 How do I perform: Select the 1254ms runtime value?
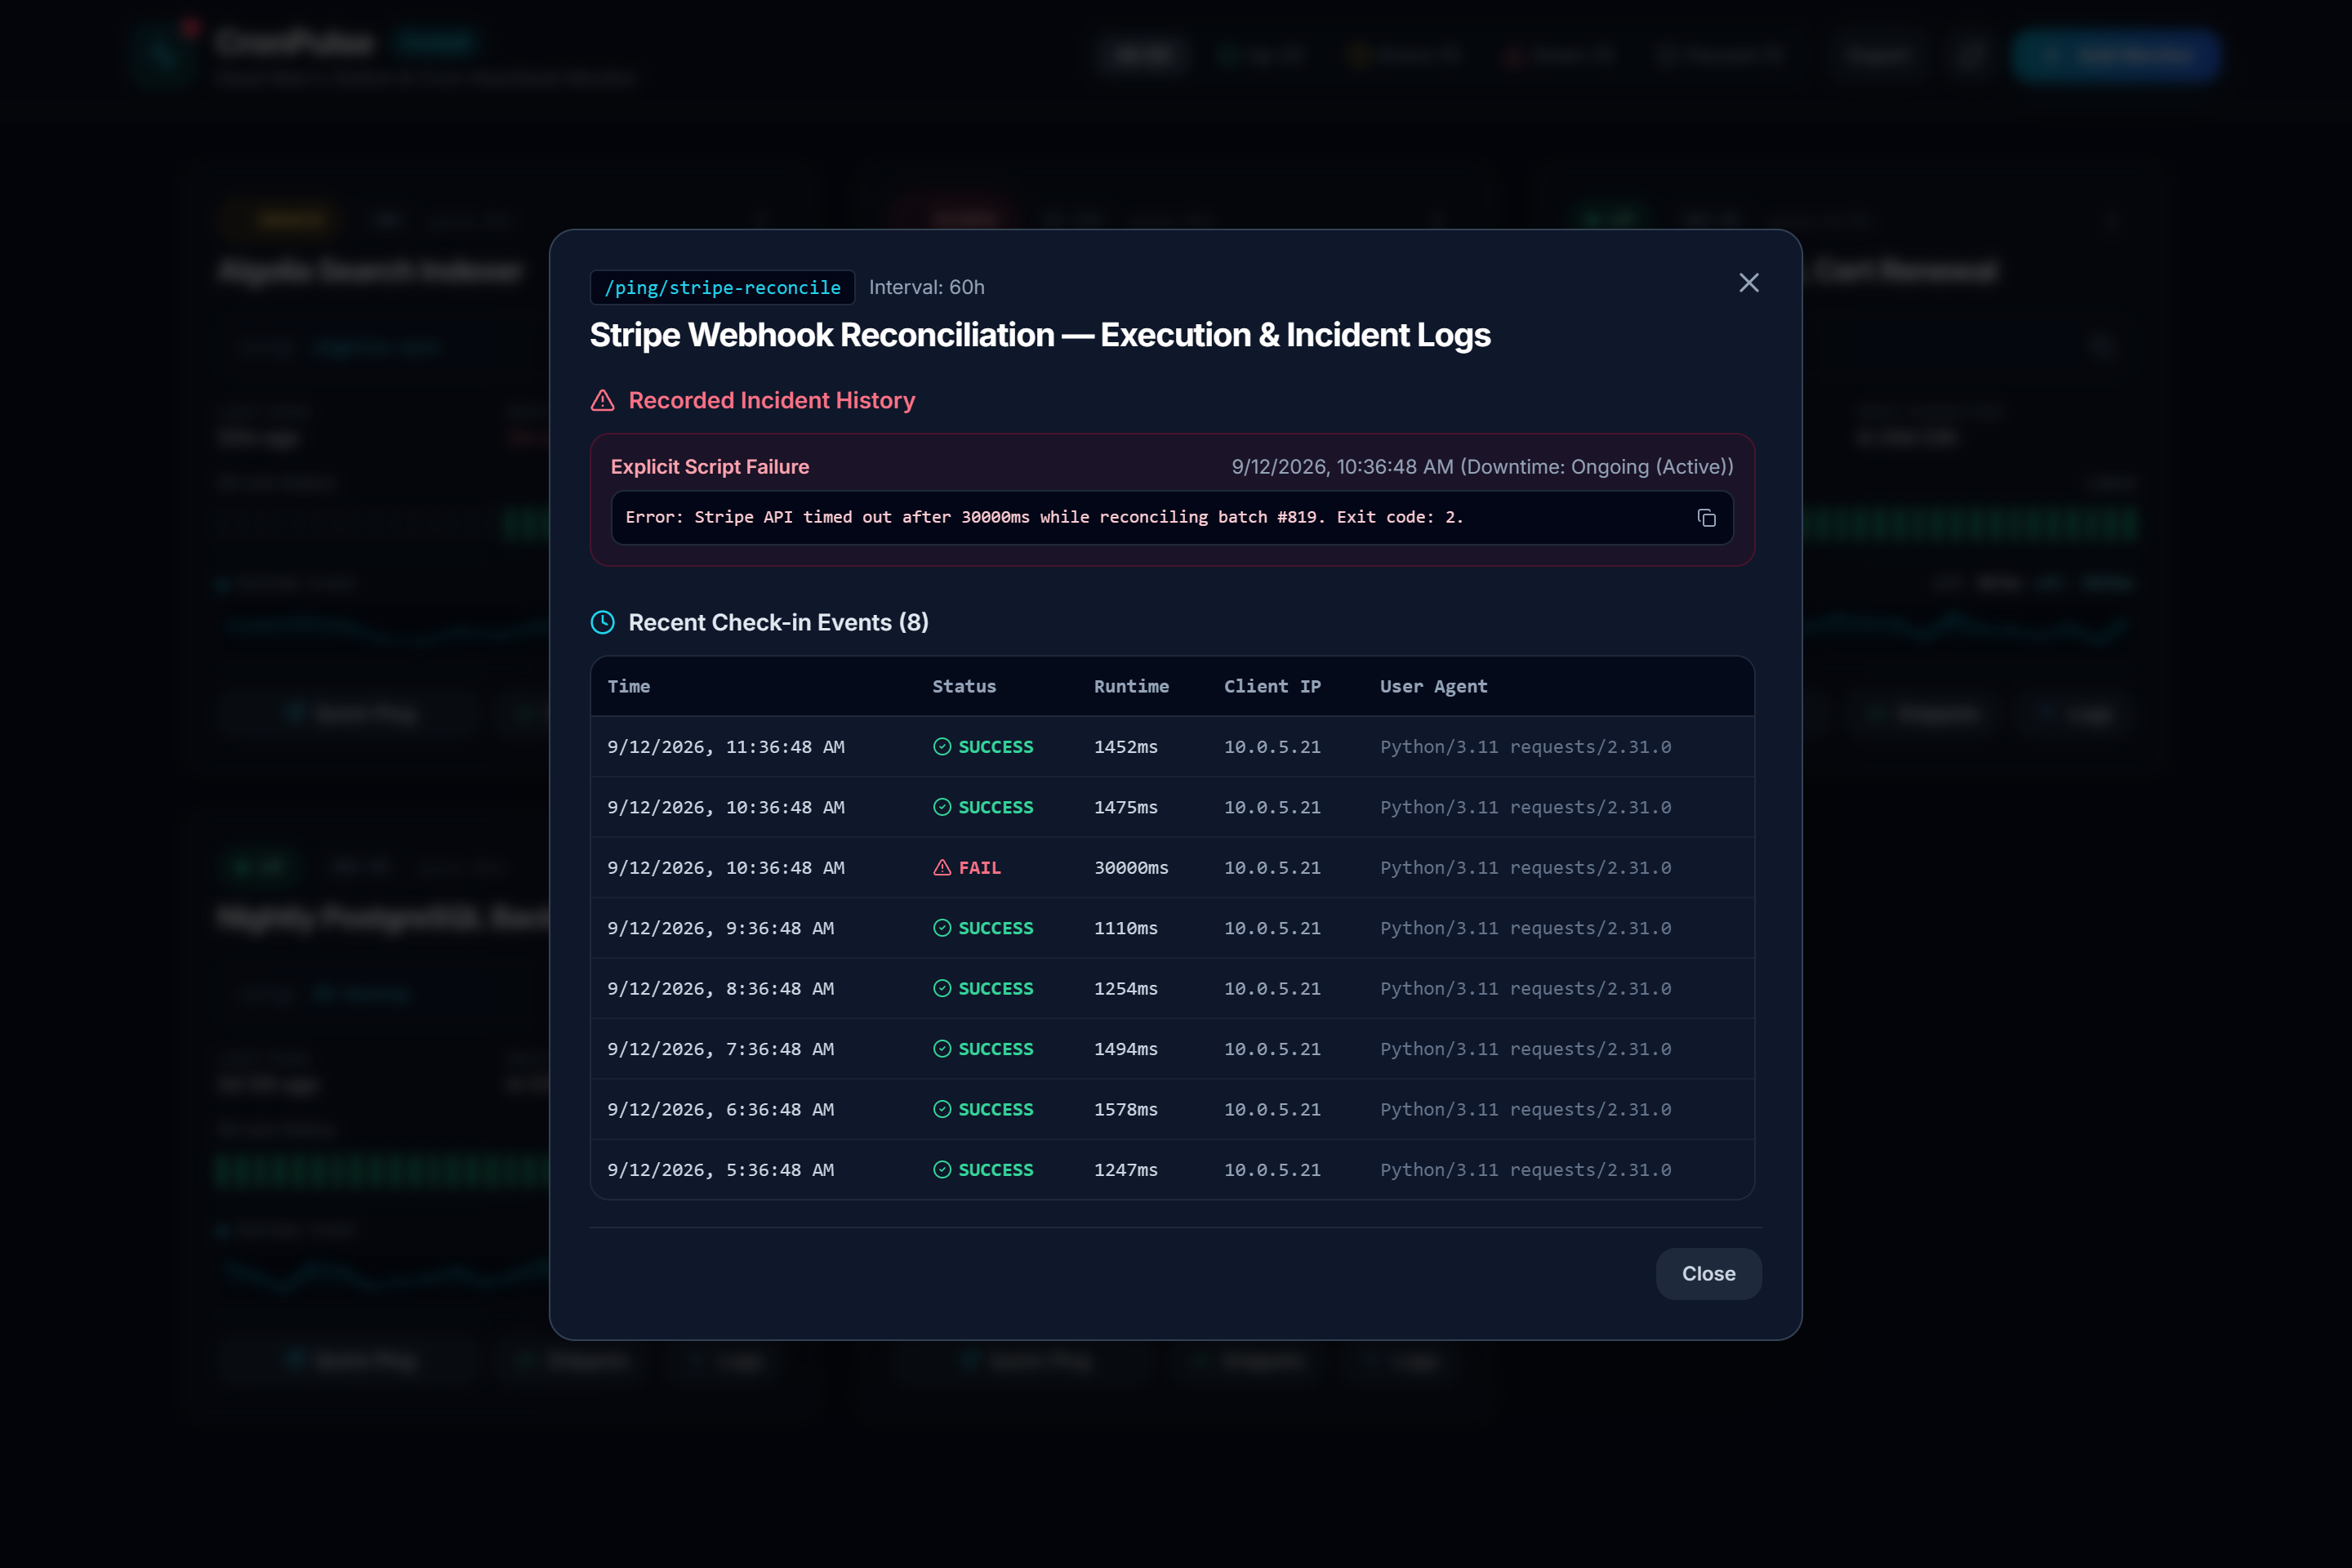[1125, 988]
